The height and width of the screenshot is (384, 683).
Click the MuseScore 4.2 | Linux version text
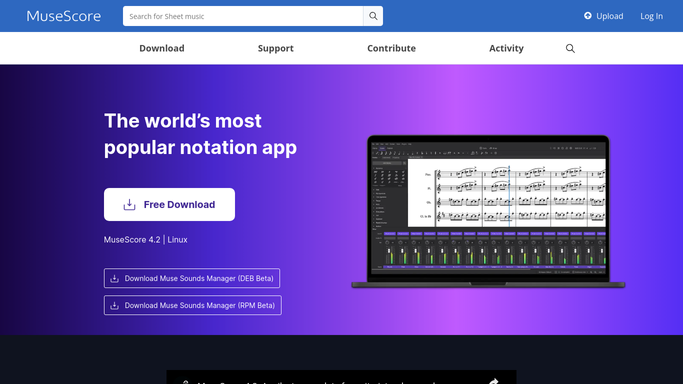tap(145, 239)
